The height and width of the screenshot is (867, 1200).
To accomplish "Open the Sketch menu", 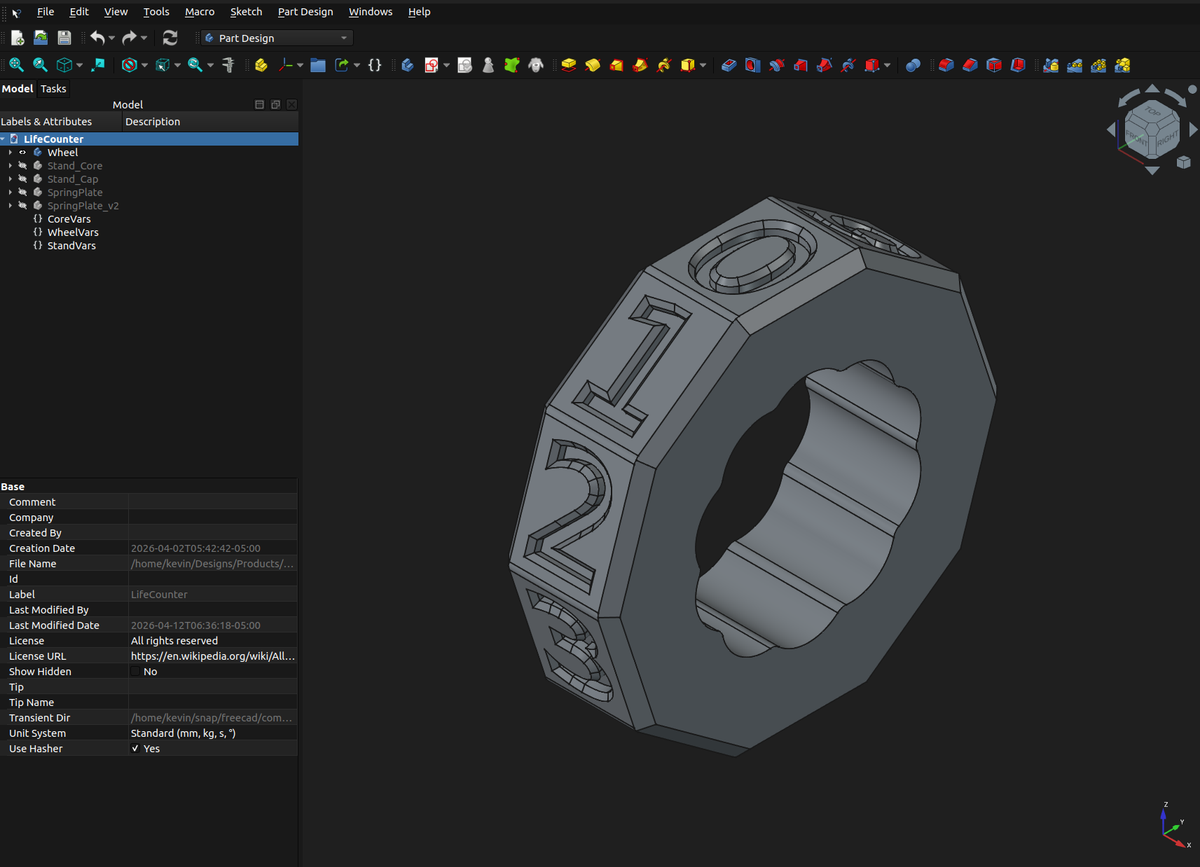I will 246,12.
